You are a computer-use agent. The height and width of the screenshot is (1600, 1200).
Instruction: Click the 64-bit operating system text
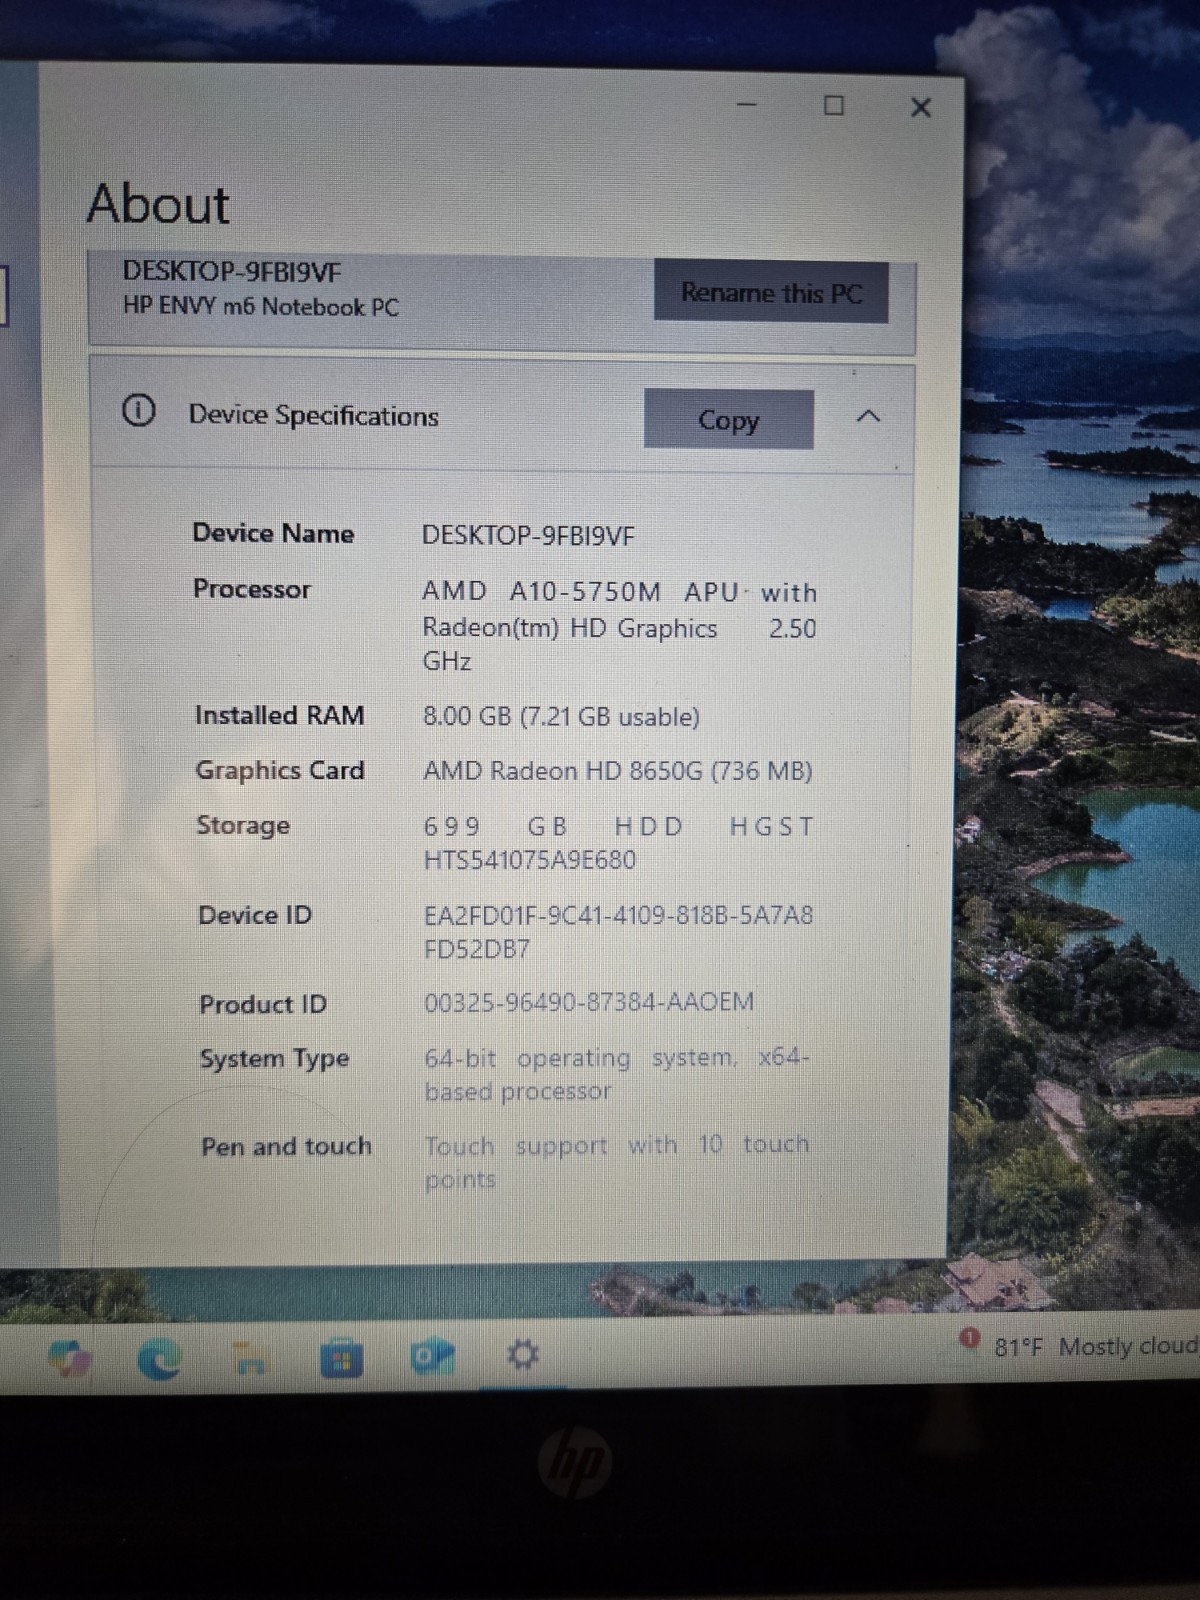coord(617,1074)
